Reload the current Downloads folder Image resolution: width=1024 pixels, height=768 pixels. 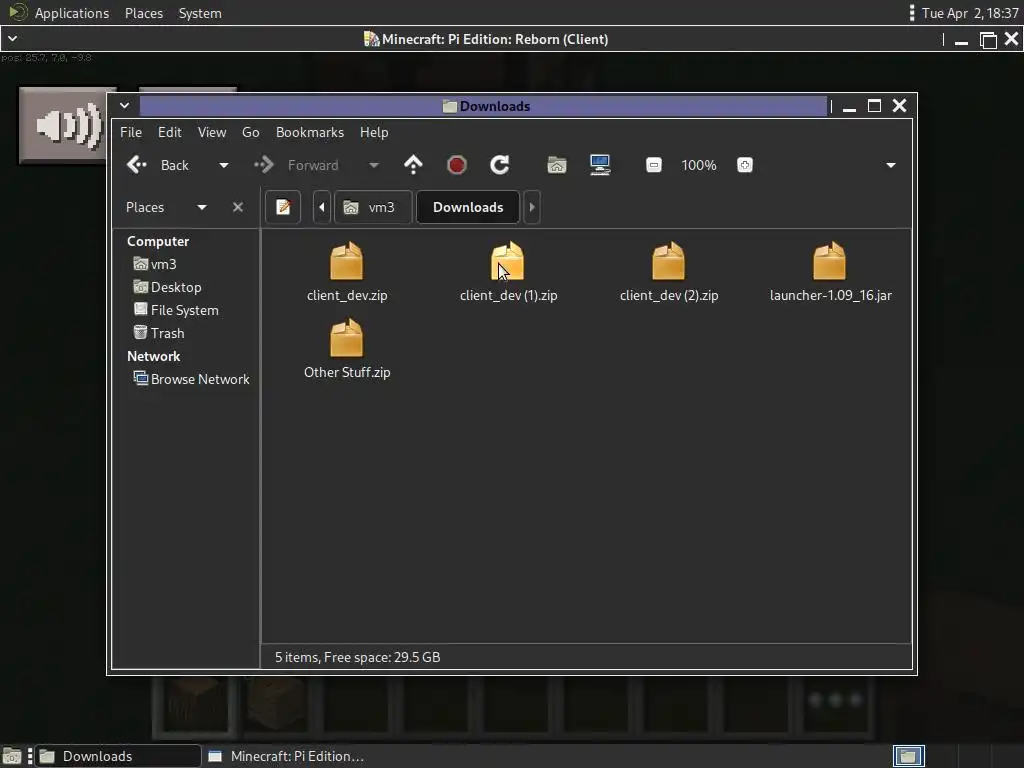pos(500,165)
